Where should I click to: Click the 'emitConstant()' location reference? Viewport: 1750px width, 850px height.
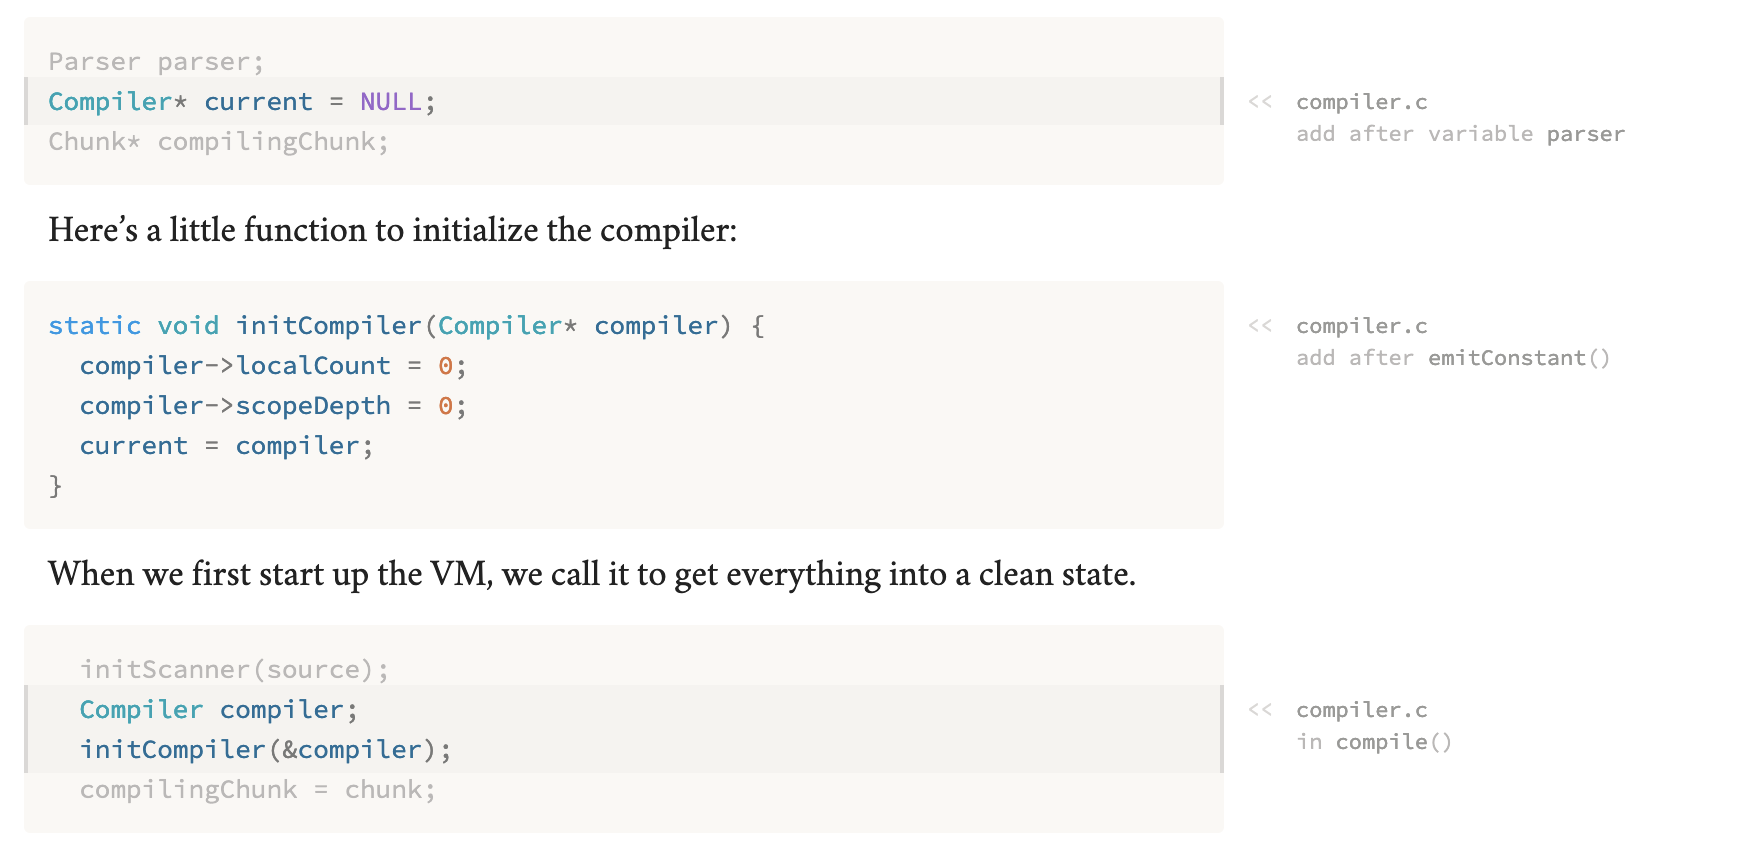pyautogui.click(x=1518, y=358)
